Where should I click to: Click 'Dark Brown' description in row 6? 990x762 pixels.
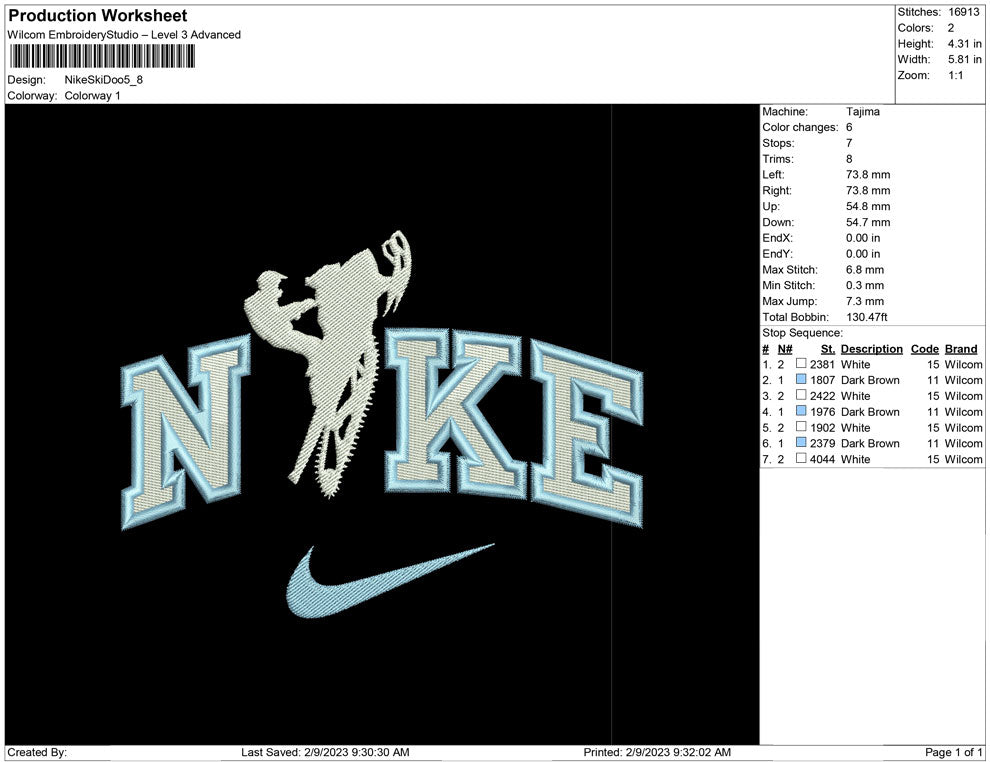[870, 443]
